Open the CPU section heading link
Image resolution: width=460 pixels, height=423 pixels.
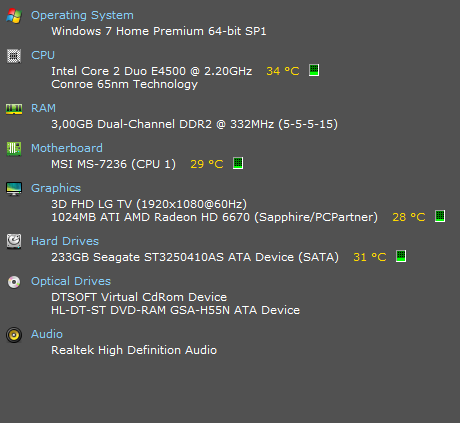[x=43, y=55]
